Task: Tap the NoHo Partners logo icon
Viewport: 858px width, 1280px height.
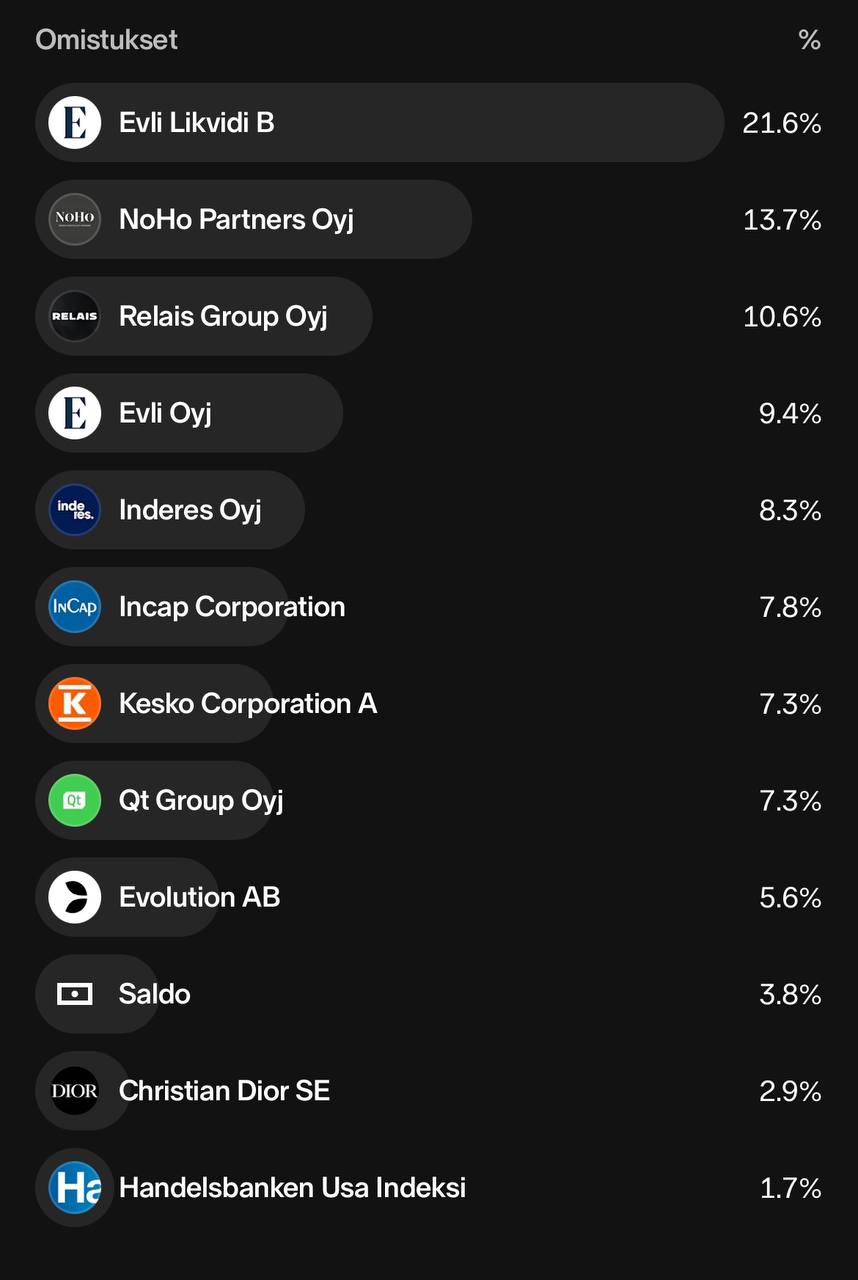Action: click(75, 219)
